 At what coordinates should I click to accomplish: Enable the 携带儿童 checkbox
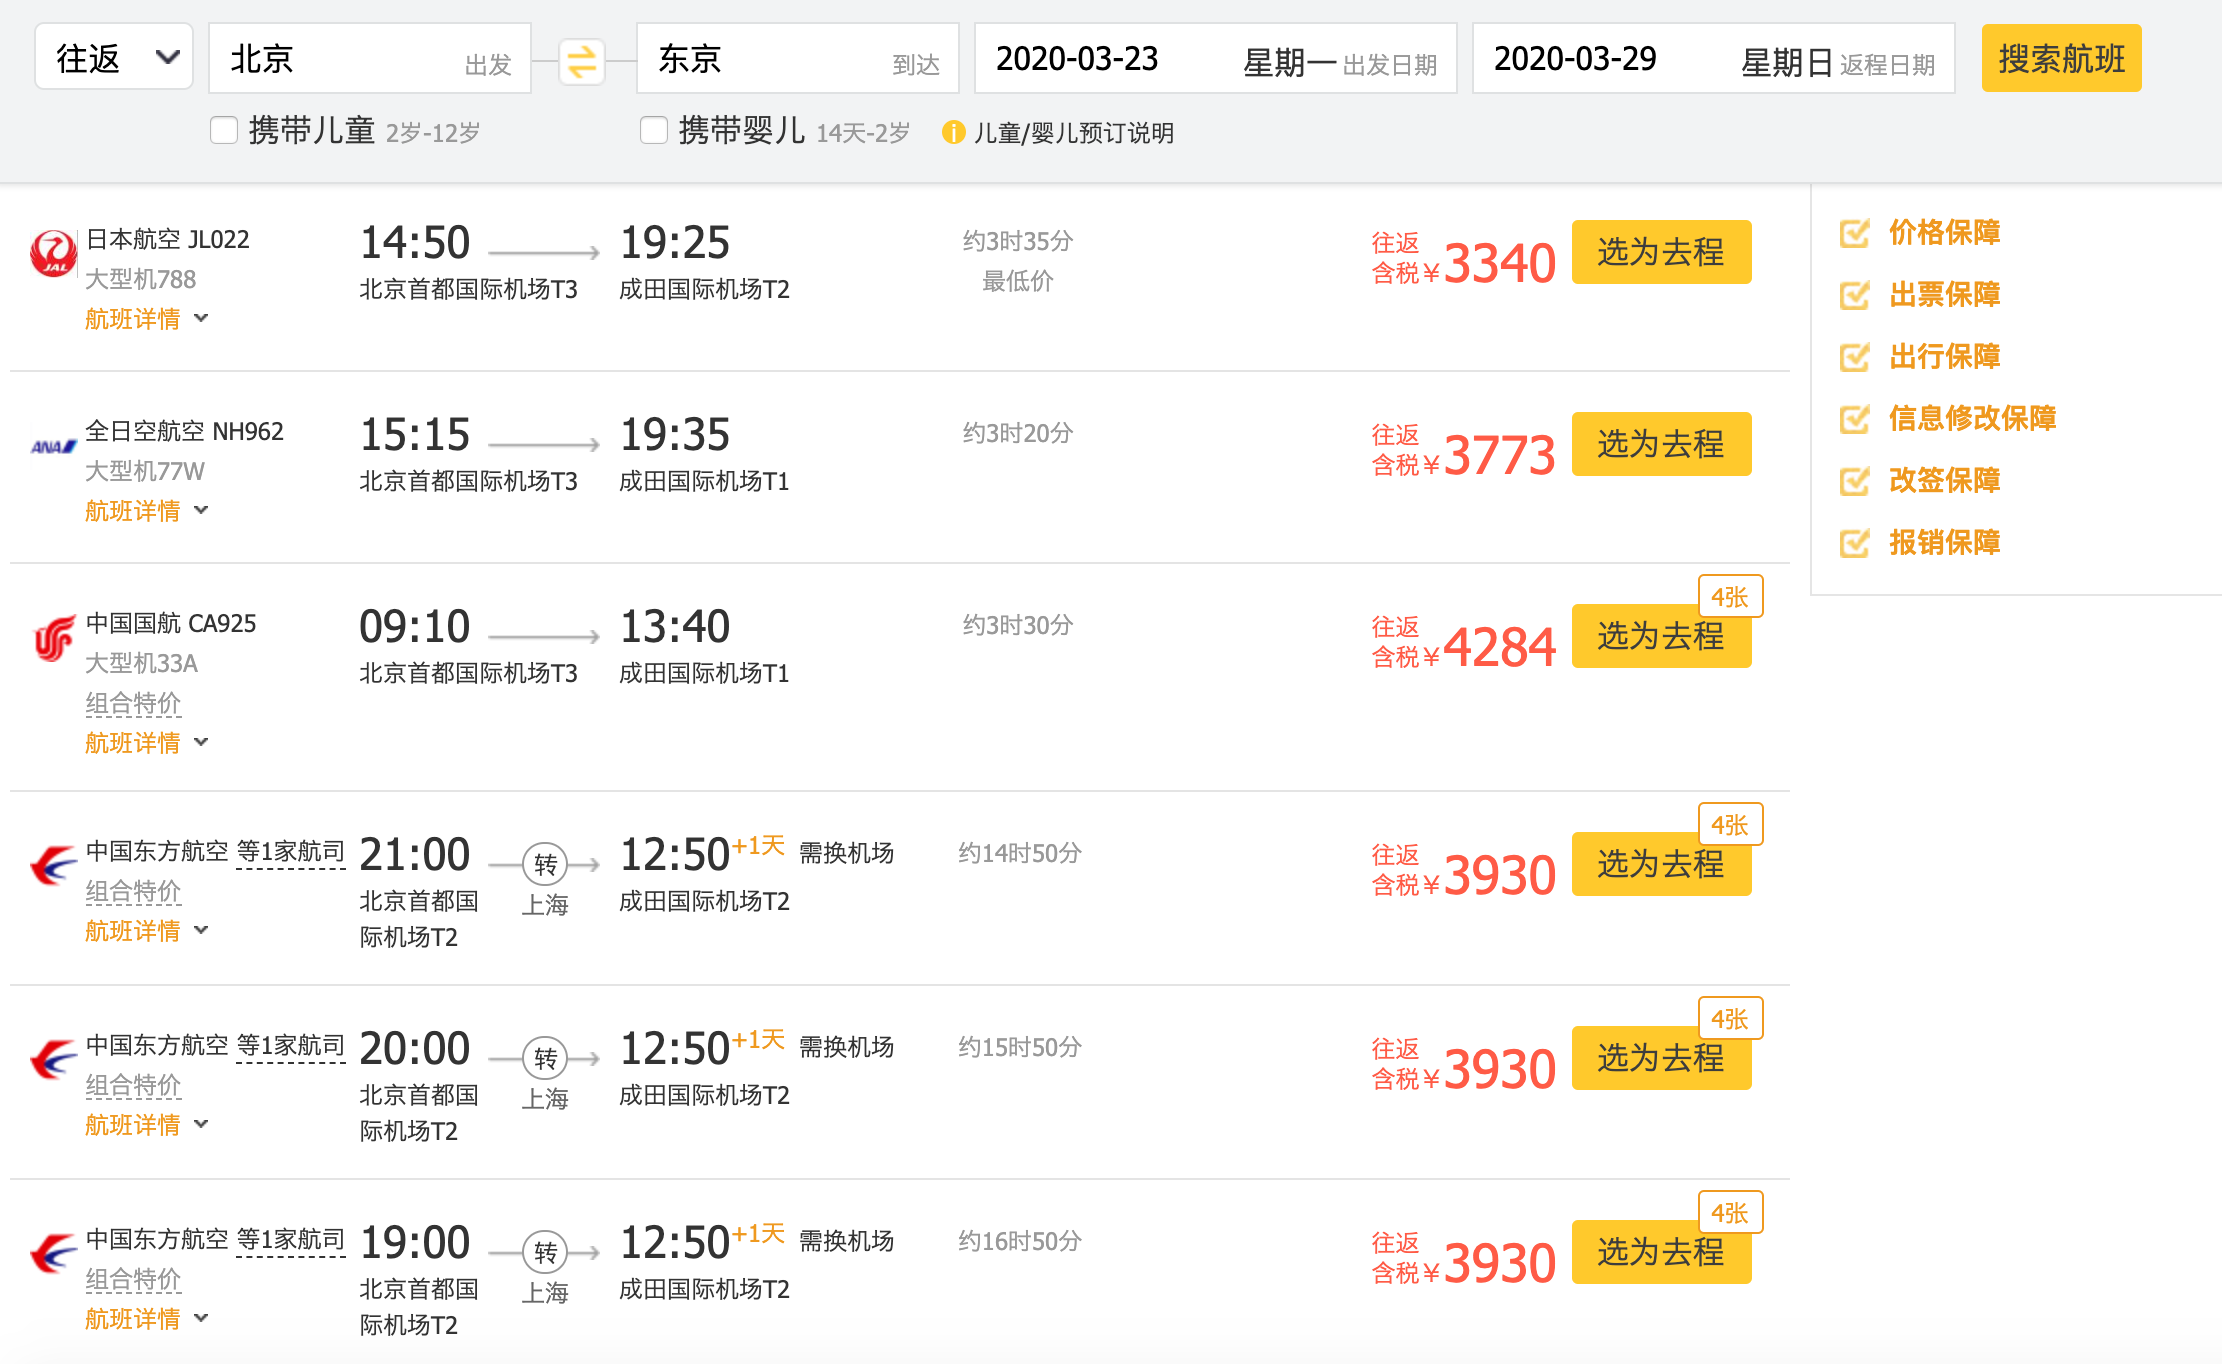(x=224, y=131)
